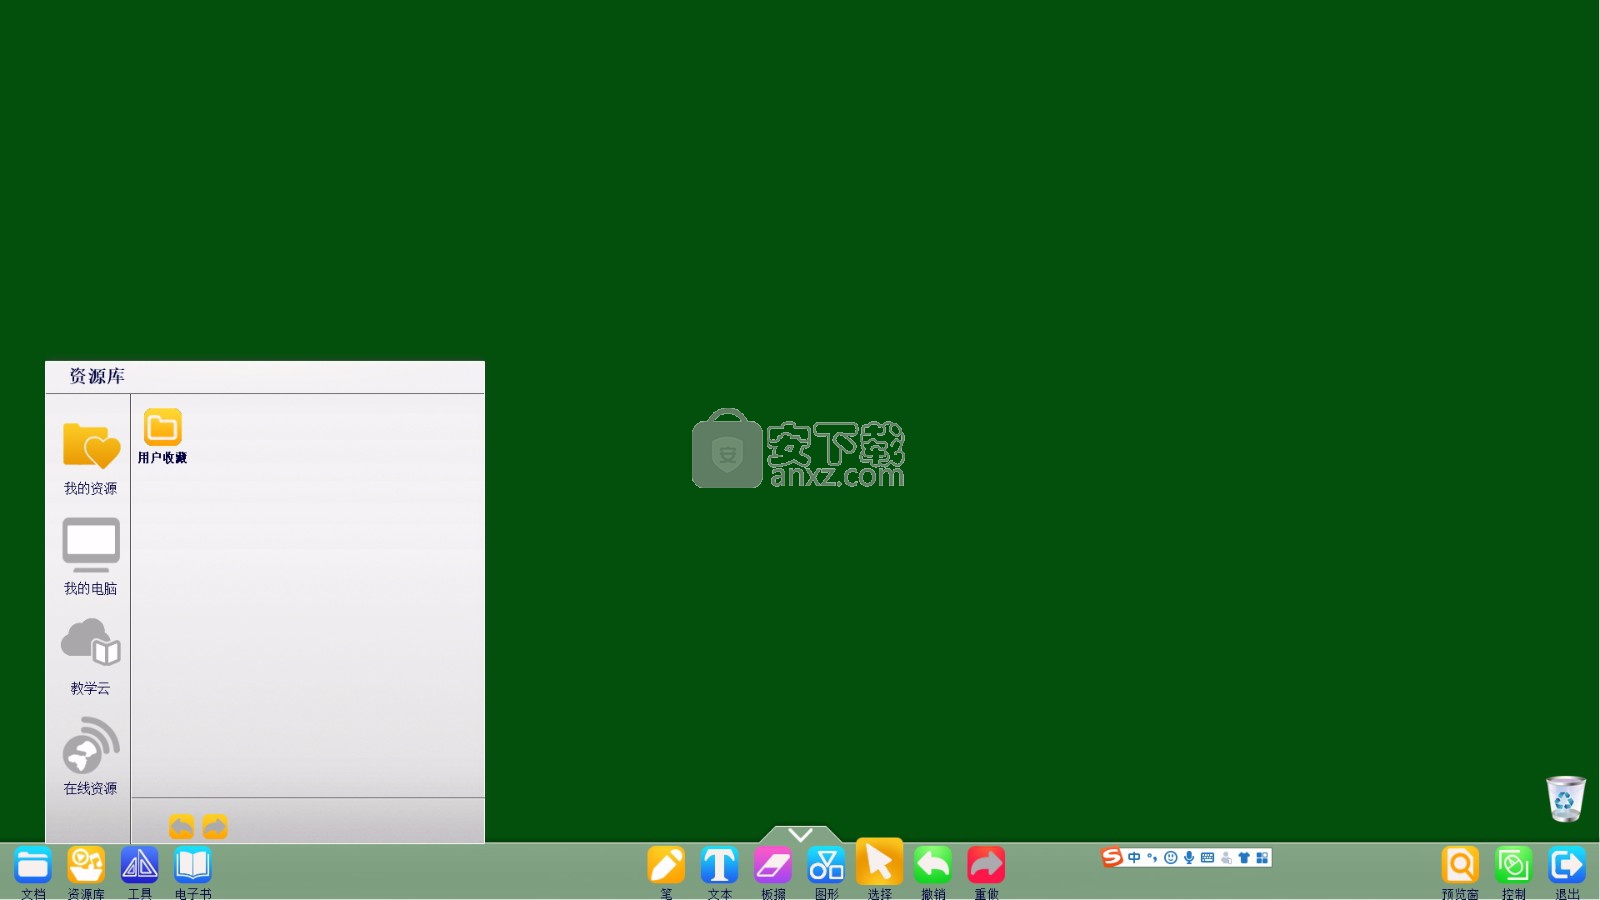Screen dimensions: 1600x900
Task: Open the 电子书 (E-book) icon
Action: tap(192, 866)
